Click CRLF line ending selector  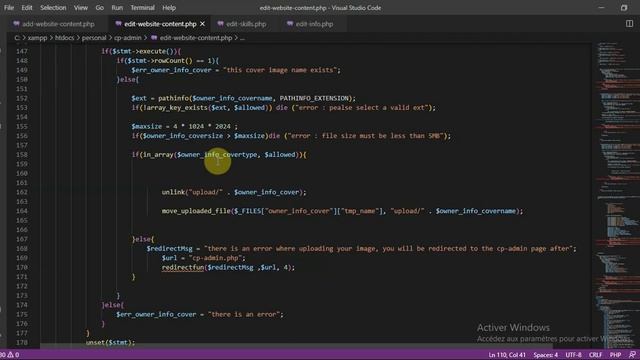pyautogui.click(x=596, y=355)
